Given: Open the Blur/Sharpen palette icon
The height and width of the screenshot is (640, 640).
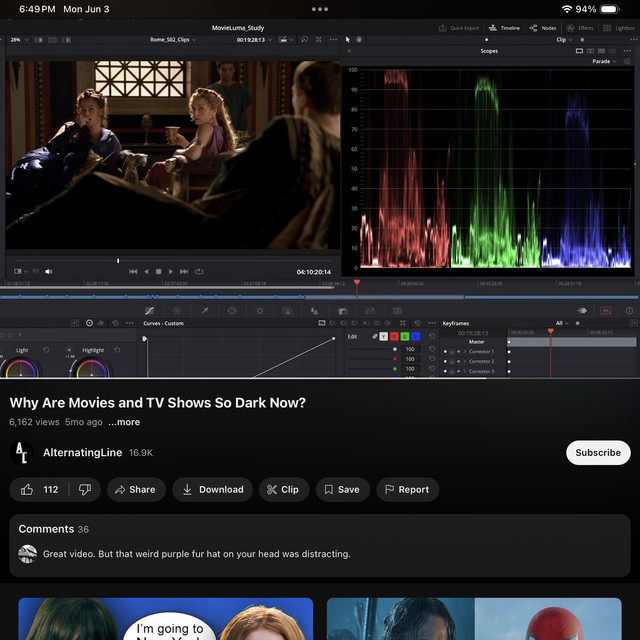Looking at the screenshot, I should coord(314,311).
